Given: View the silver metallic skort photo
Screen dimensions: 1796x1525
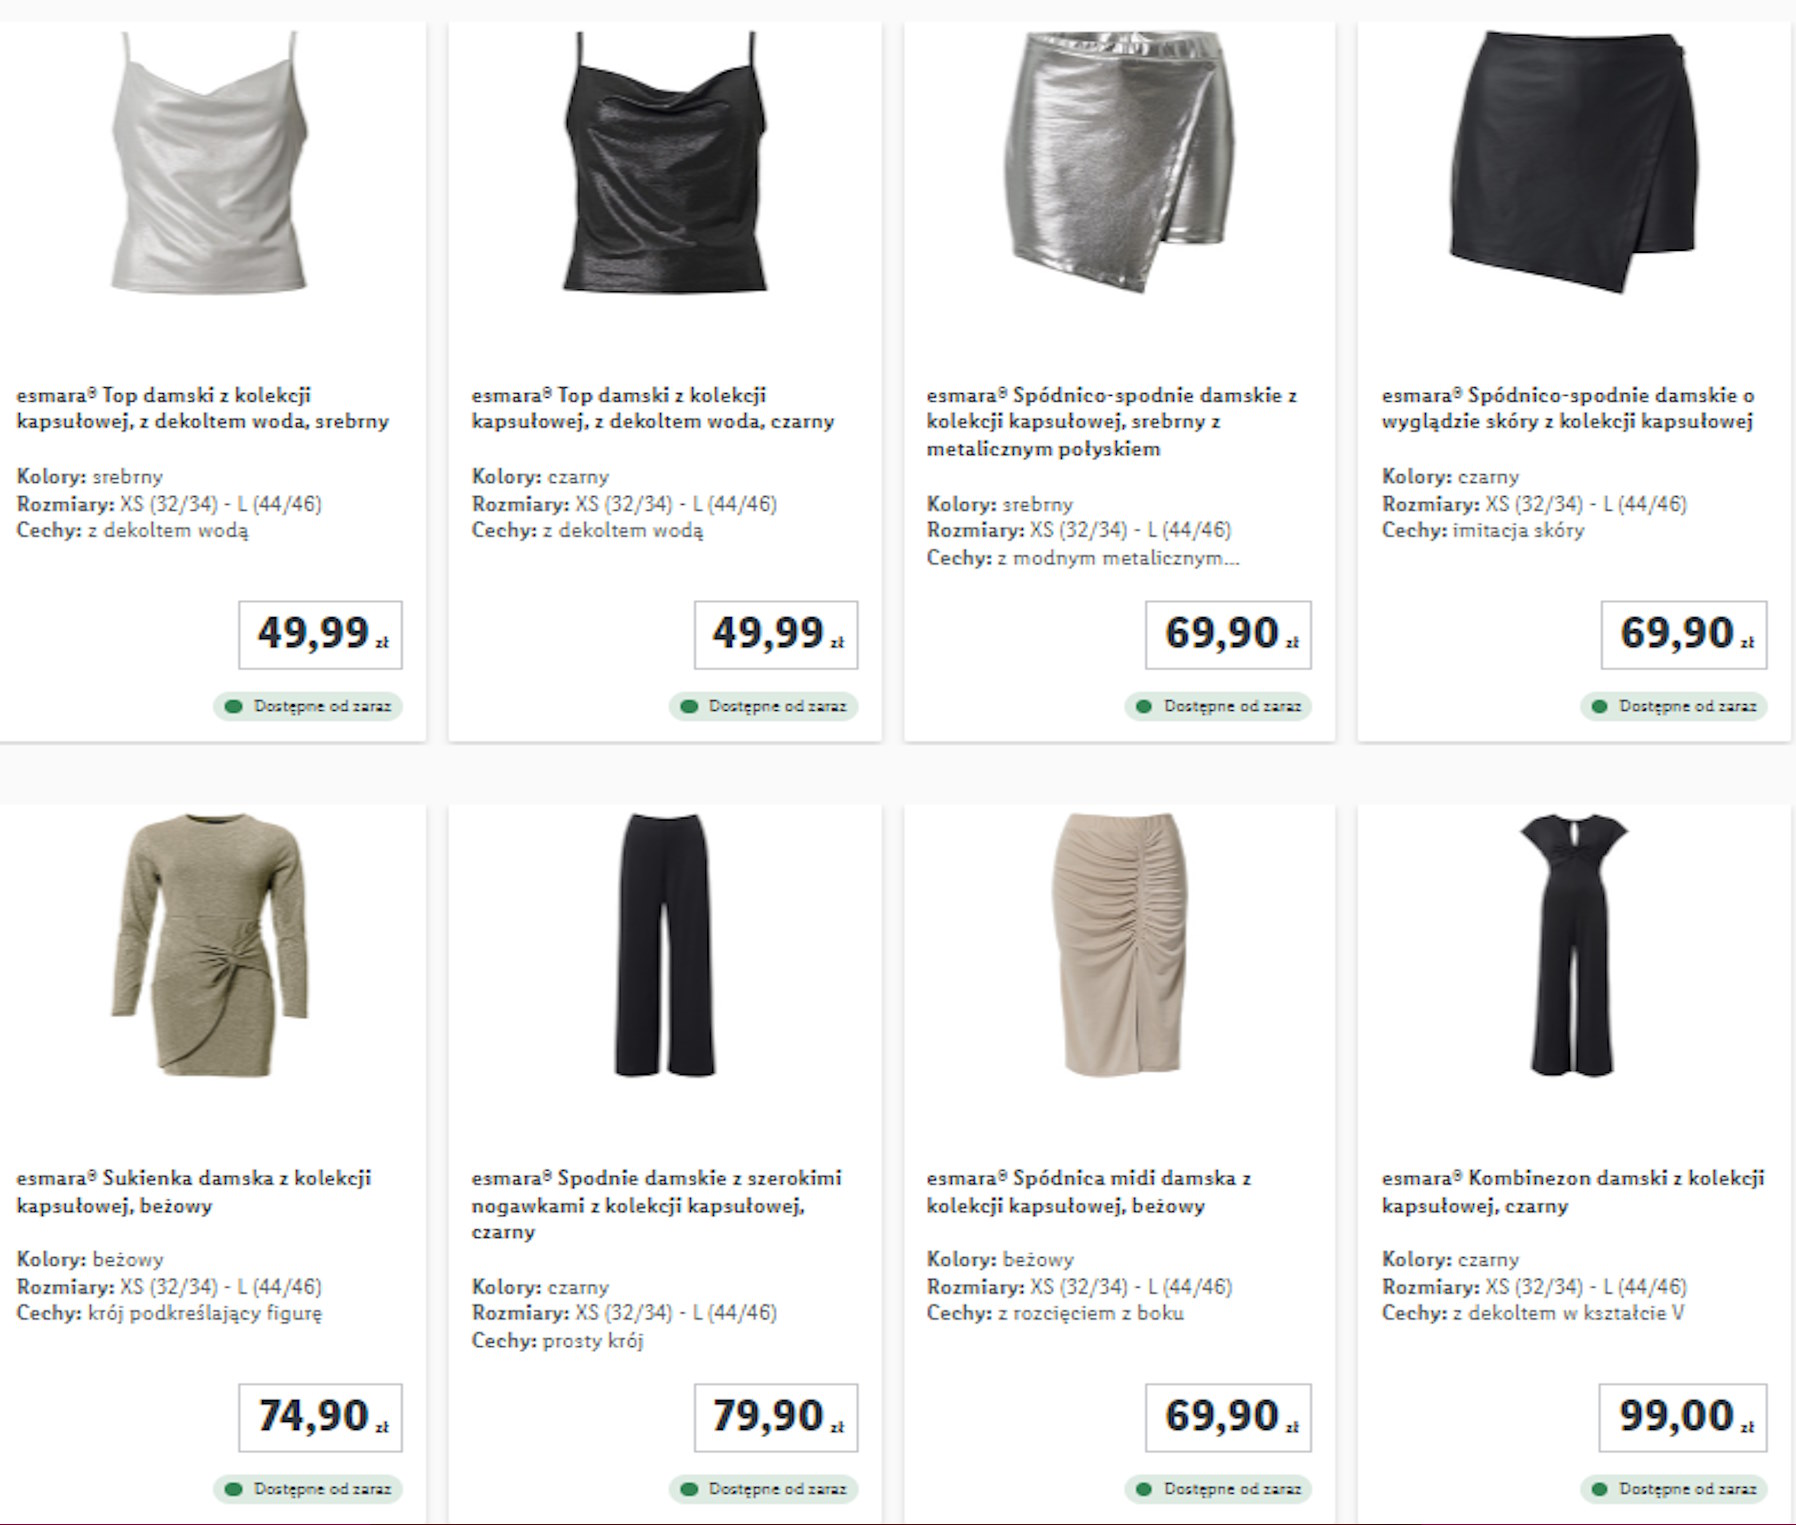Looking at the screenshot, I should [x=1119, y=160].
